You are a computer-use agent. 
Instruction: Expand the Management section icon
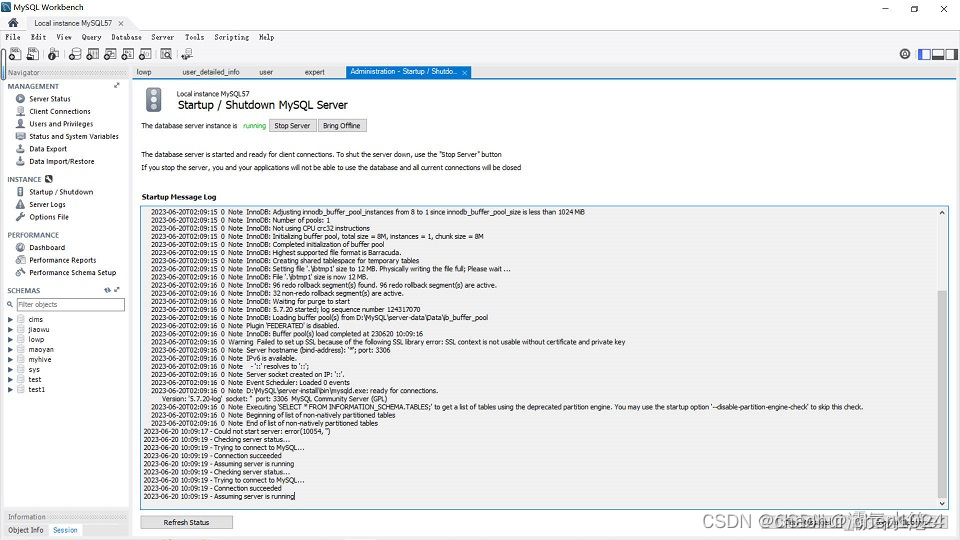click(x=116, y=86)
